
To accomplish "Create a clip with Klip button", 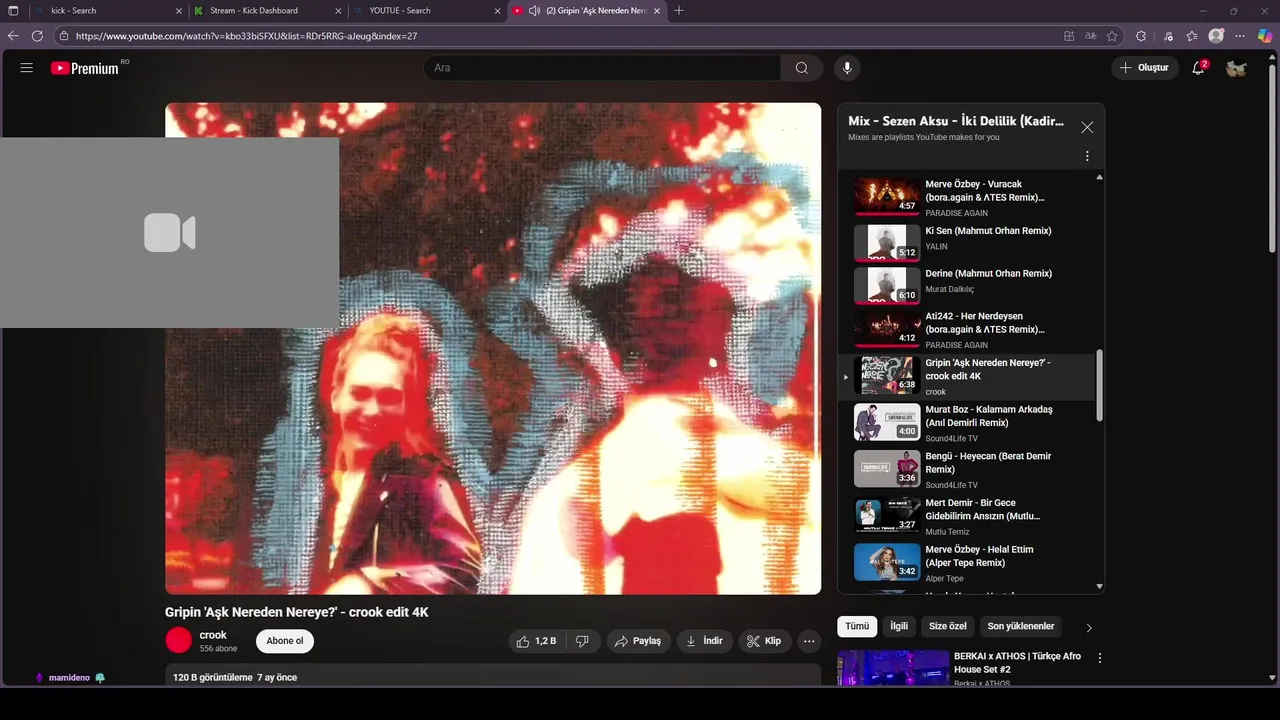I will click(x=764, y=641).
